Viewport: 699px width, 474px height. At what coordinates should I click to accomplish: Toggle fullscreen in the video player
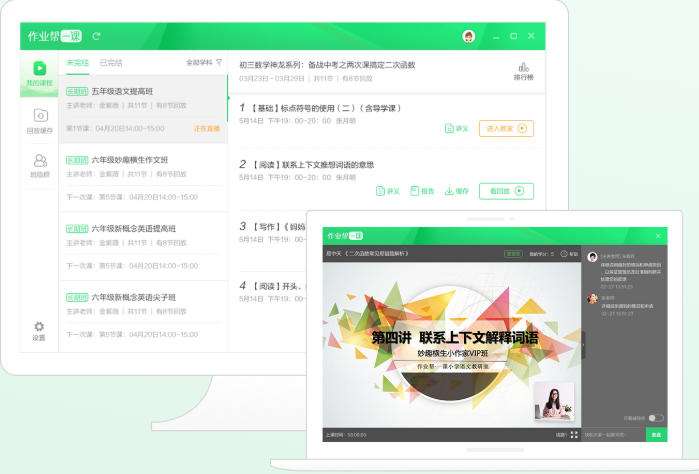(574, 435)
